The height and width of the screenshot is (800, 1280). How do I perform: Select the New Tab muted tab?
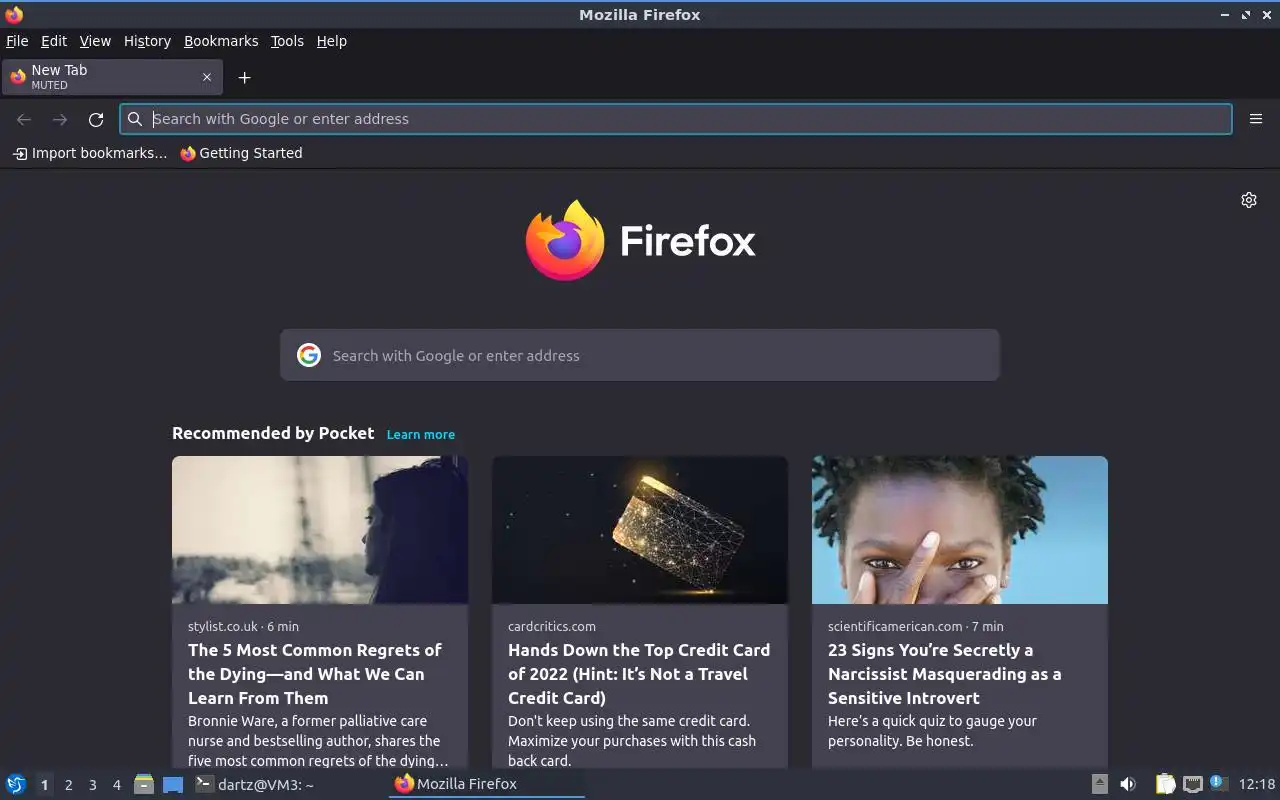pyautogui.click(x=112, y=77)
